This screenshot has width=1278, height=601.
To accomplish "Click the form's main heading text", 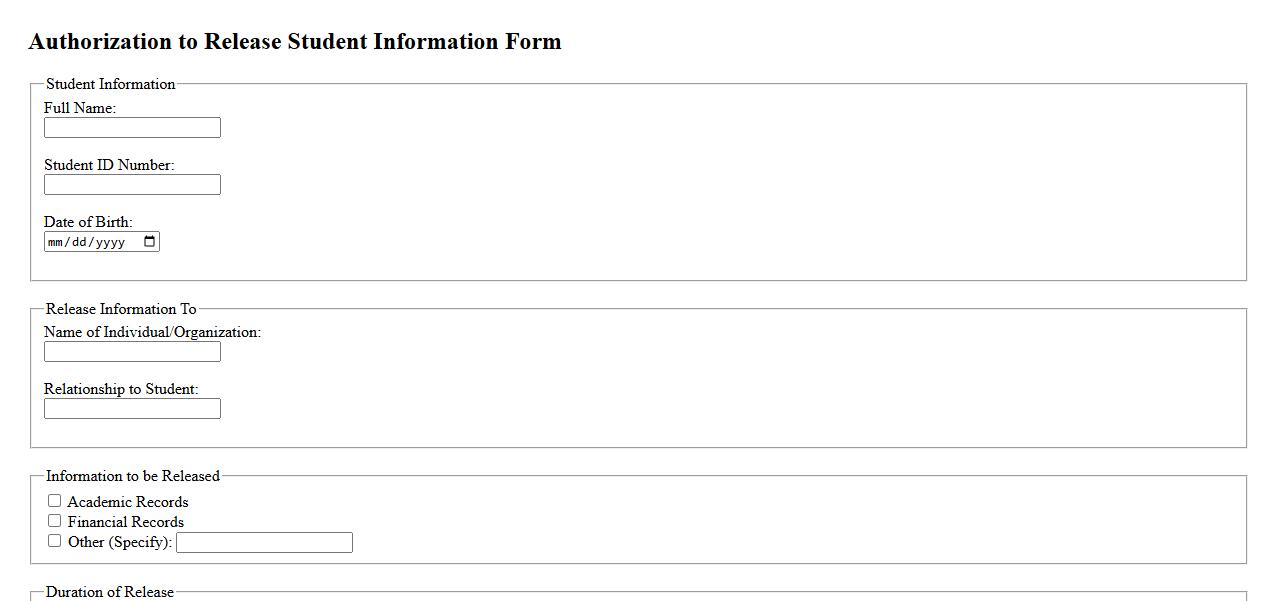I will 295,42.
